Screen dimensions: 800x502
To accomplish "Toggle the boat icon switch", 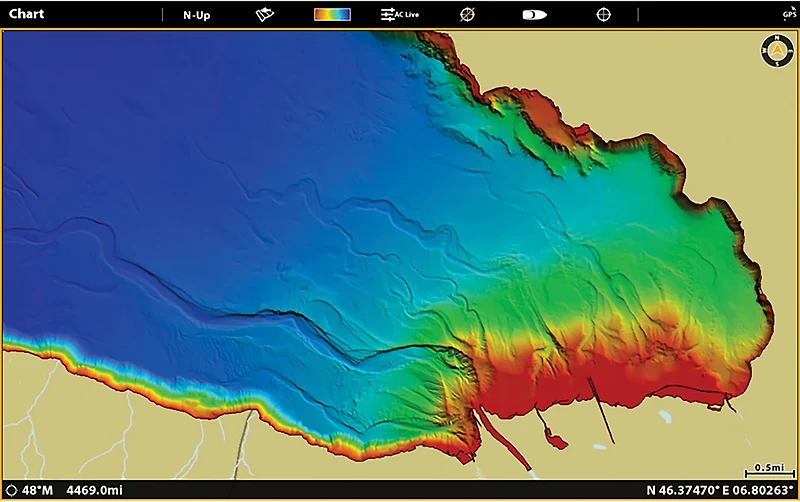I will click(x=535, y=15).
